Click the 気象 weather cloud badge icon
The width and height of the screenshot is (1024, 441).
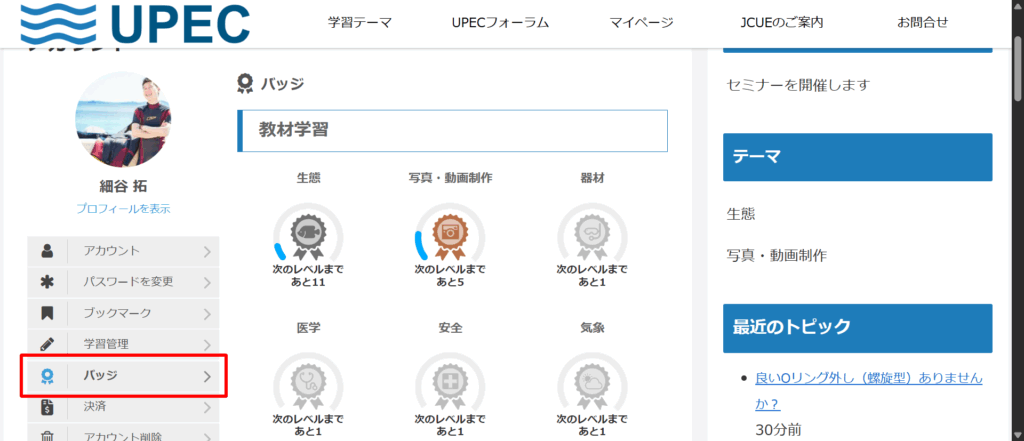[592, 383]
